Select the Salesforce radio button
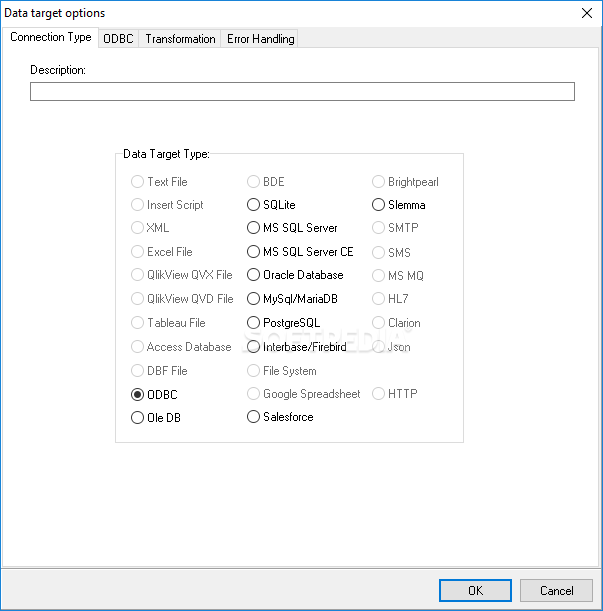This screenshot has height=611, width=603. point(253,417)
